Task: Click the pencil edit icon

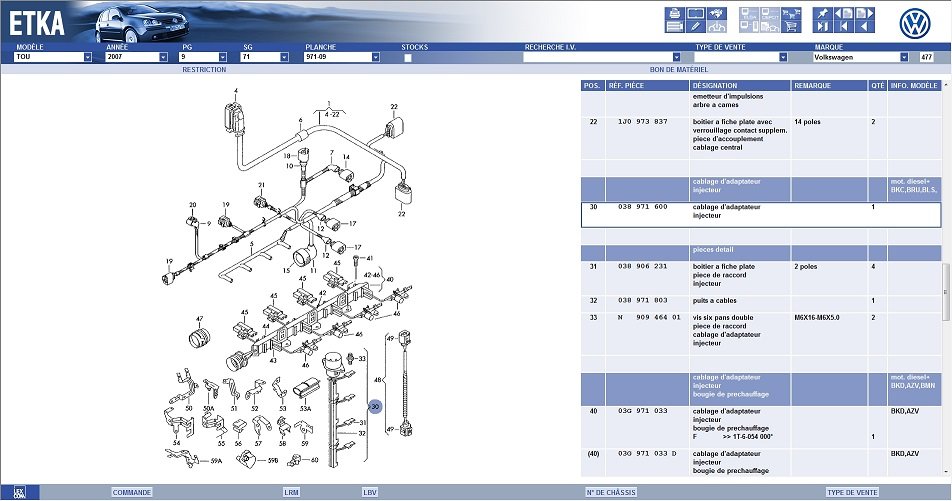Action: (696, 27)
